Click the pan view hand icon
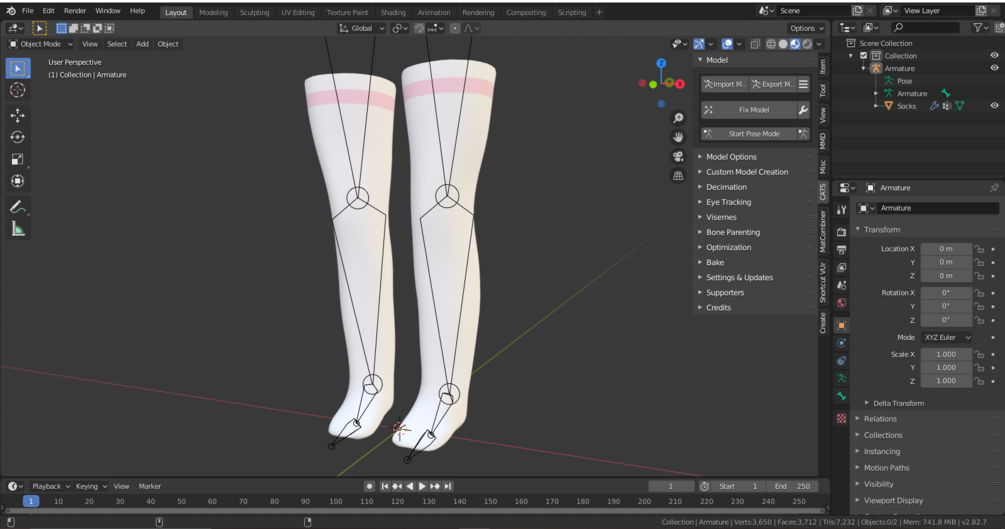1005x529 pixels. pos(678,137)
